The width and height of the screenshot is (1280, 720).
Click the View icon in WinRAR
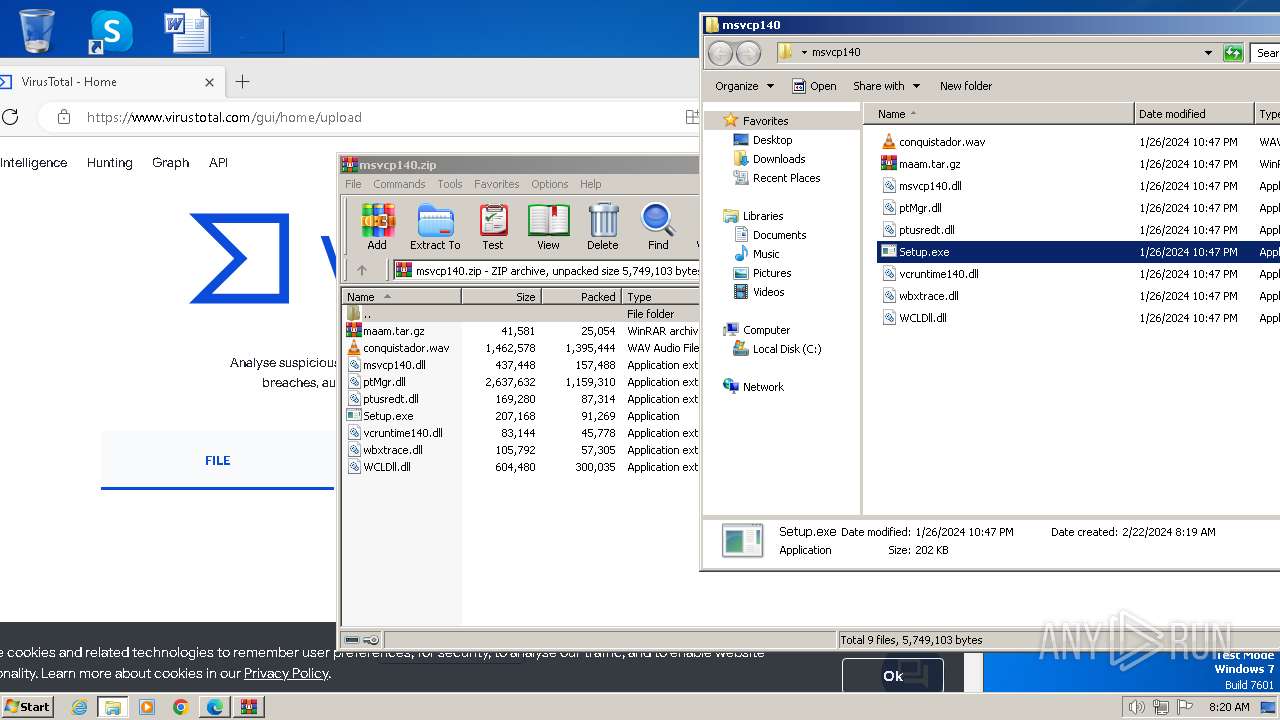[548, 226]
